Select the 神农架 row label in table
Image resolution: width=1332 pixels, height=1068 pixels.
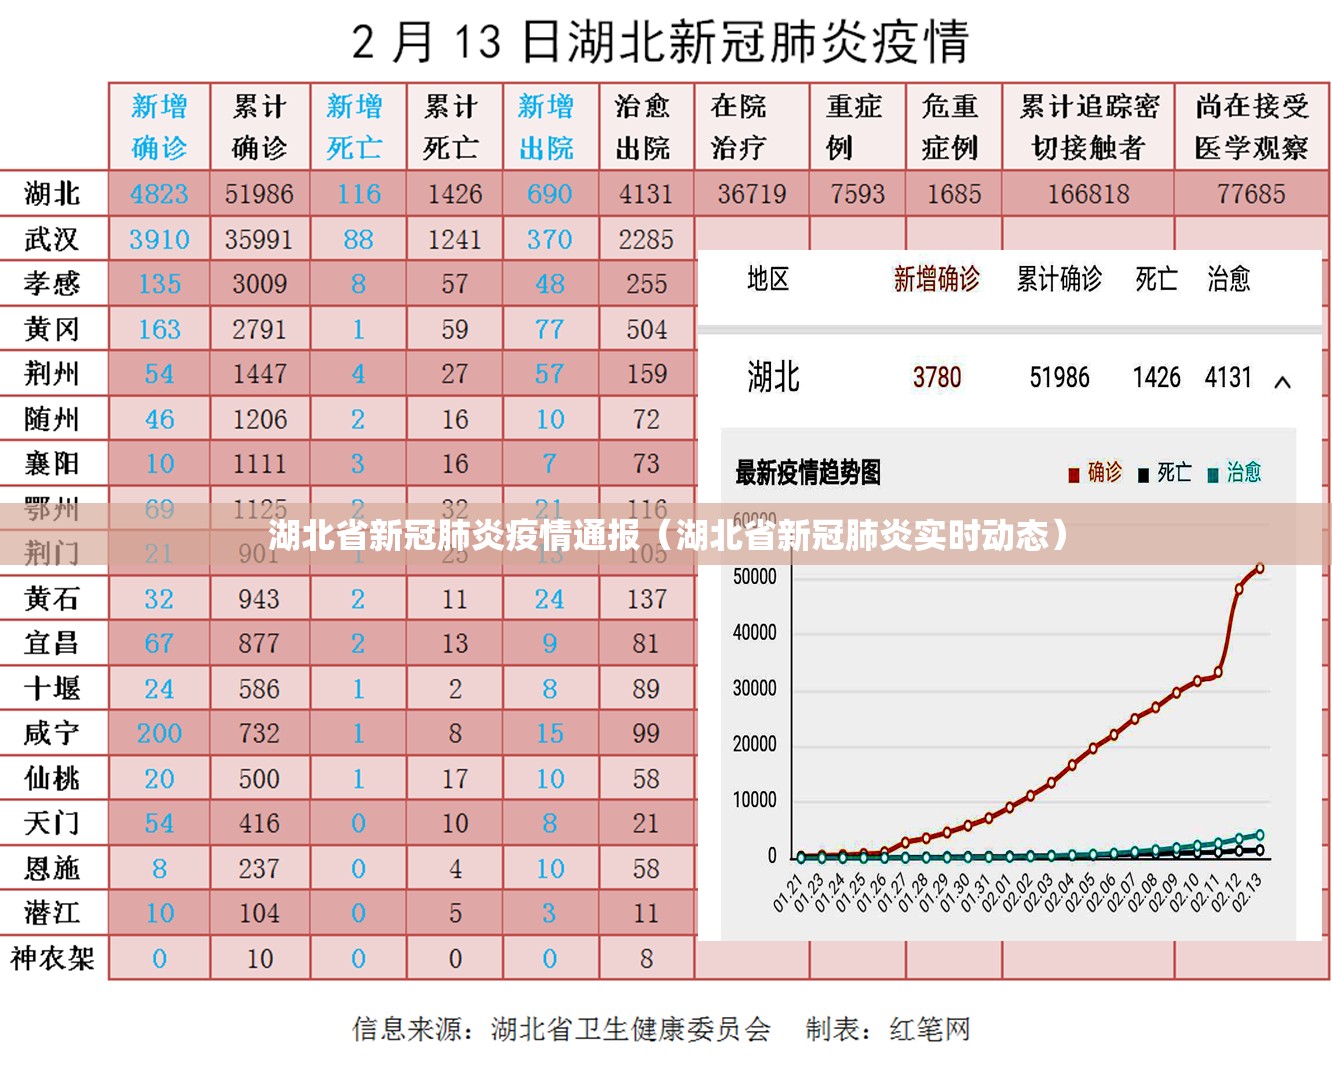tap(52, 958)
